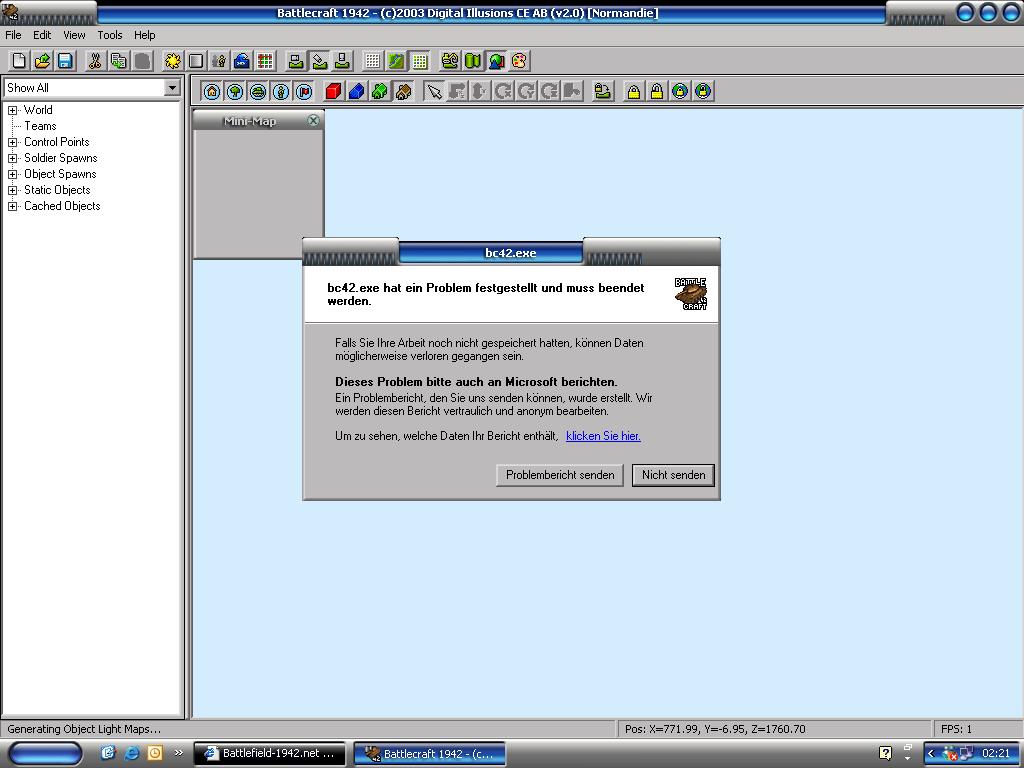
Task: Click the help question mark tray icon
Action: pyautogui.click(x=885, y=753)
